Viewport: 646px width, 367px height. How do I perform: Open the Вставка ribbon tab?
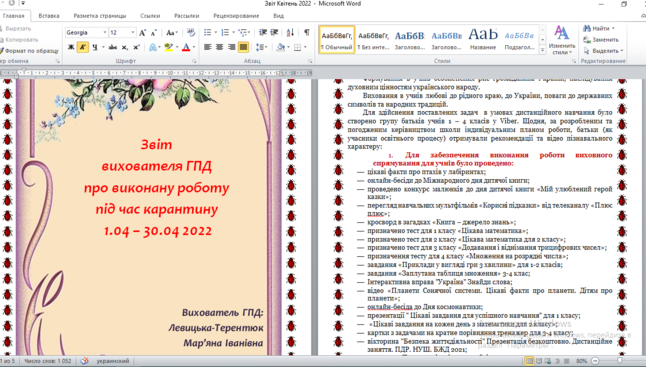click(49, 16)
